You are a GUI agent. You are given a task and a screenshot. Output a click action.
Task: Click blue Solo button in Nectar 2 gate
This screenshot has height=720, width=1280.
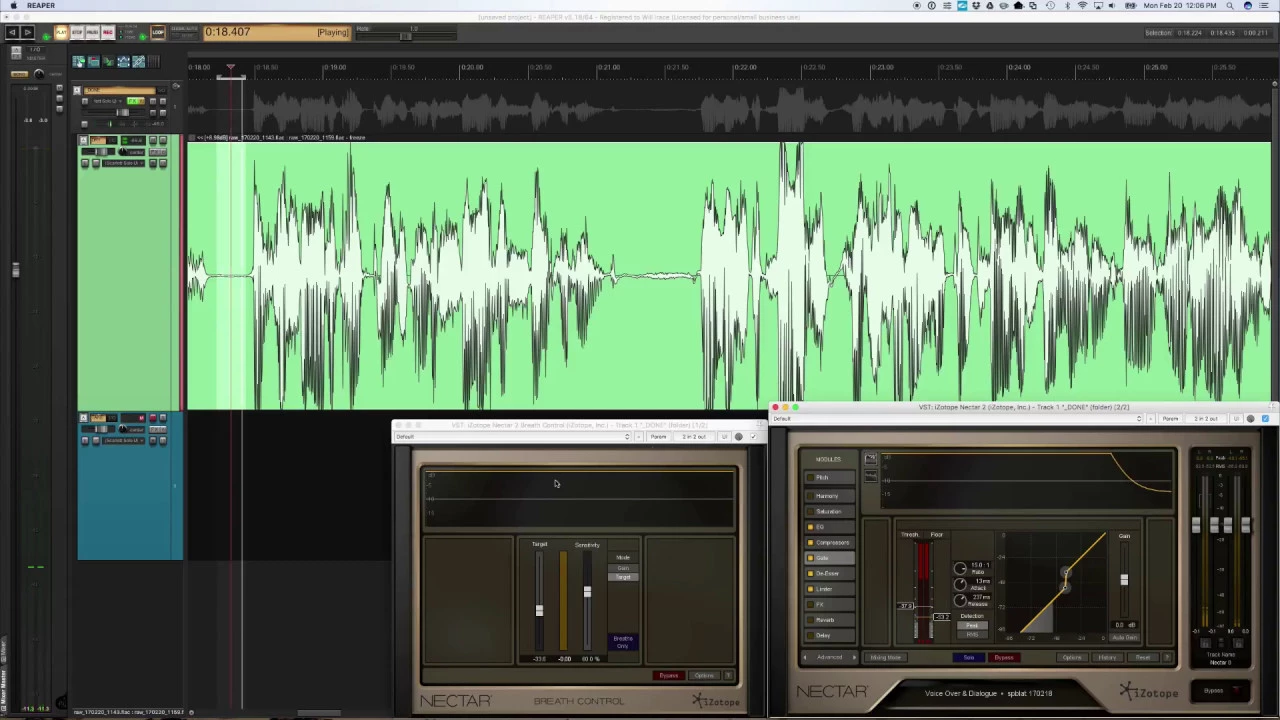point(969,657)
